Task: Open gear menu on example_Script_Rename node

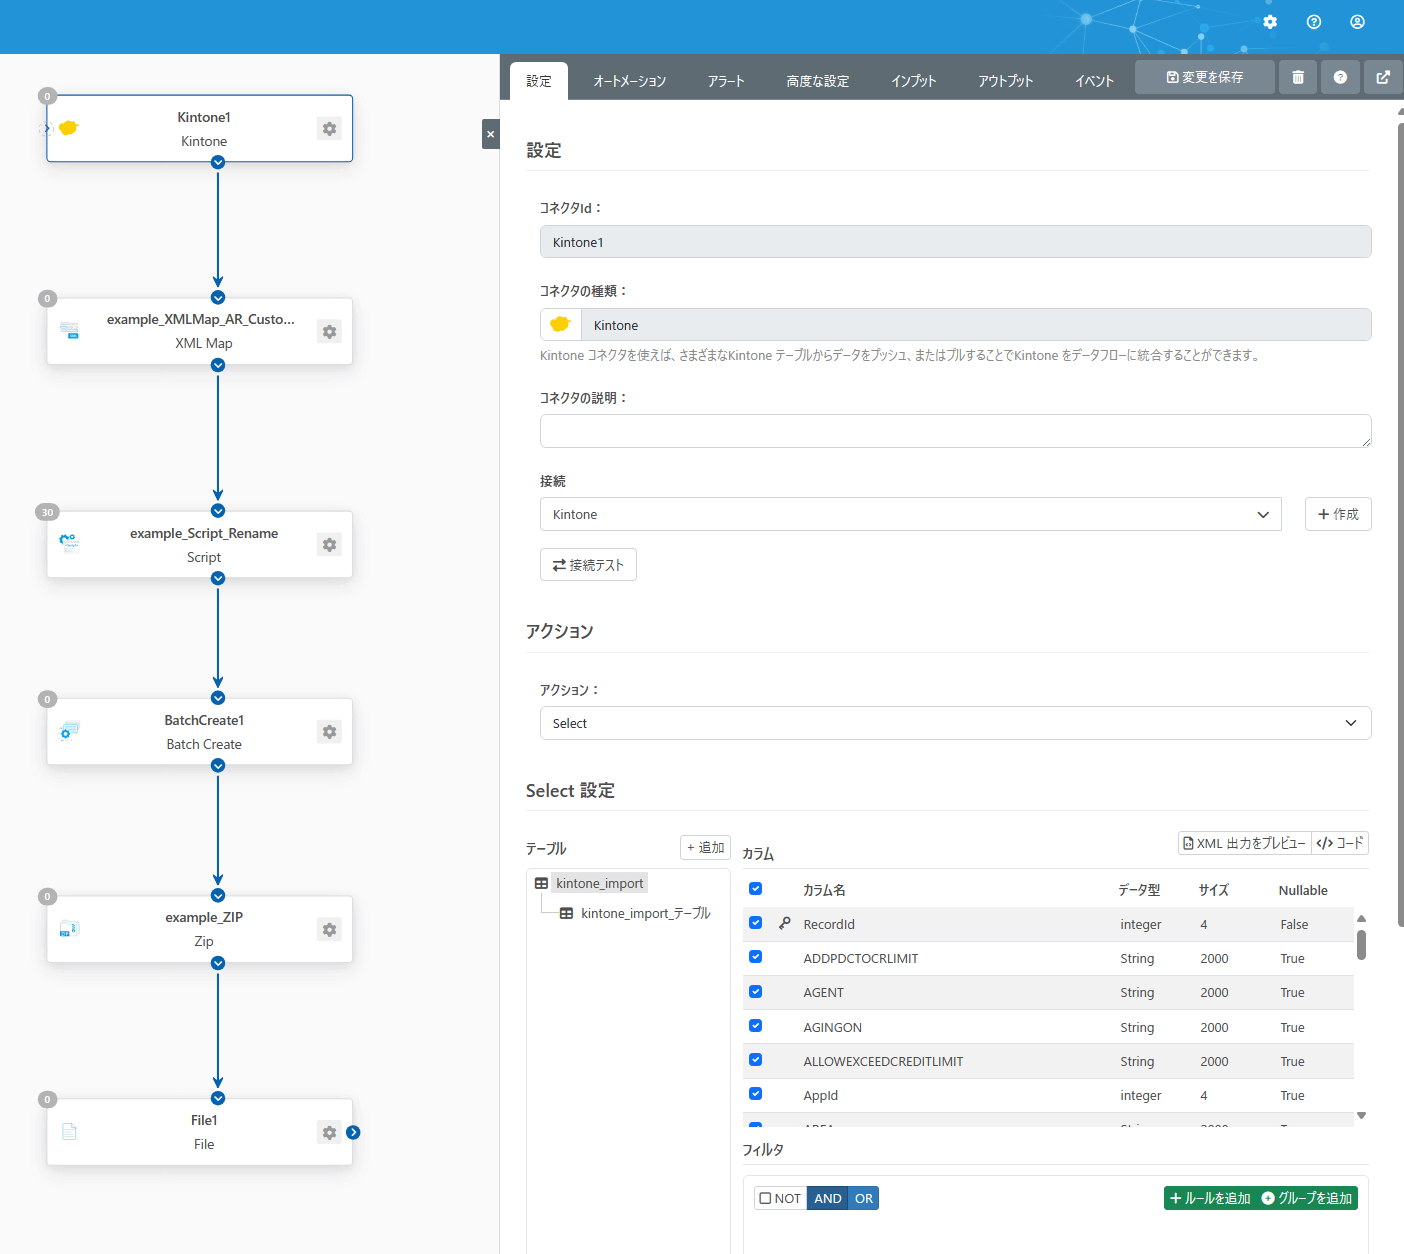Action: click(329, 544)
